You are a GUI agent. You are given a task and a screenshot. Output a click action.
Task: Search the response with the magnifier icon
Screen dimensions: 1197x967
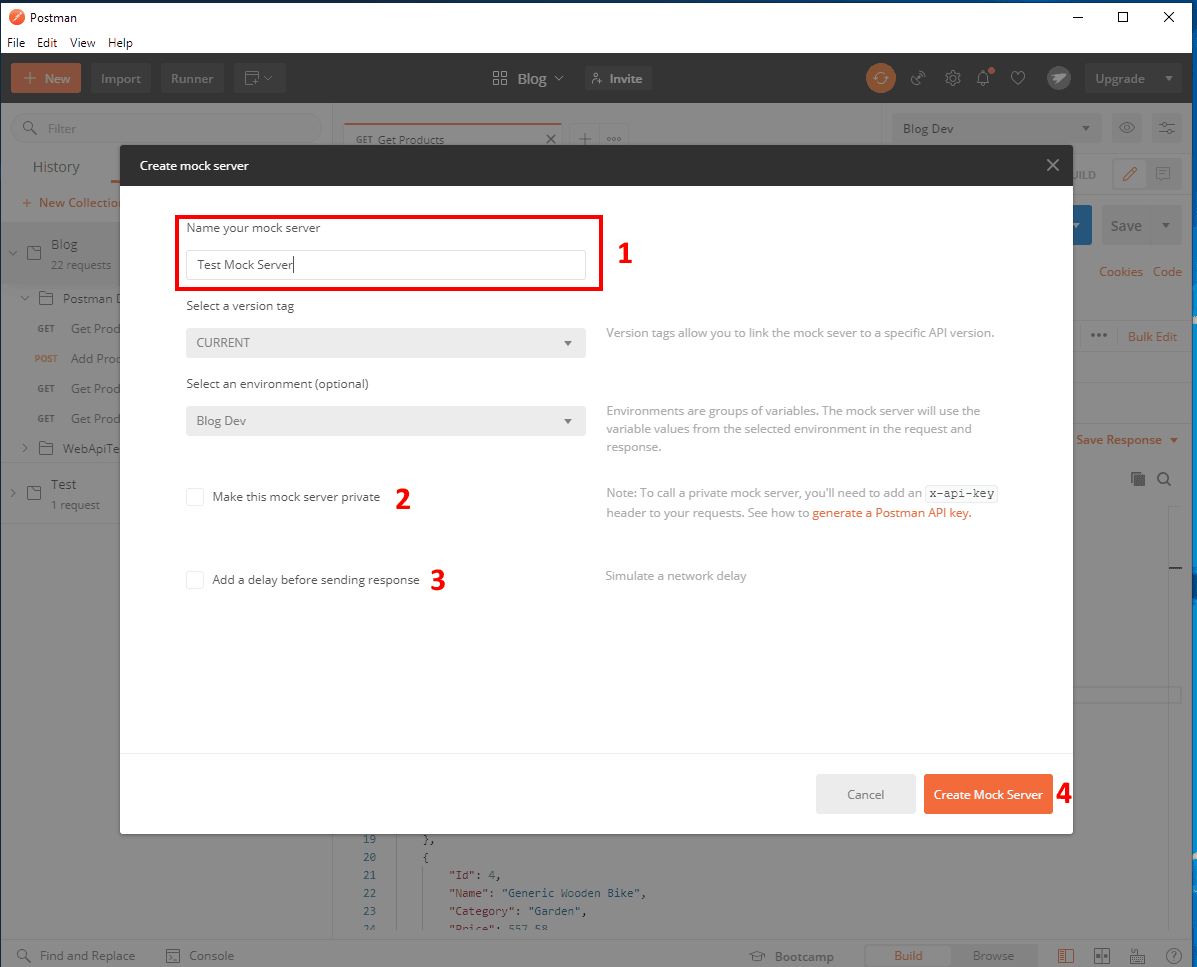1164,479
